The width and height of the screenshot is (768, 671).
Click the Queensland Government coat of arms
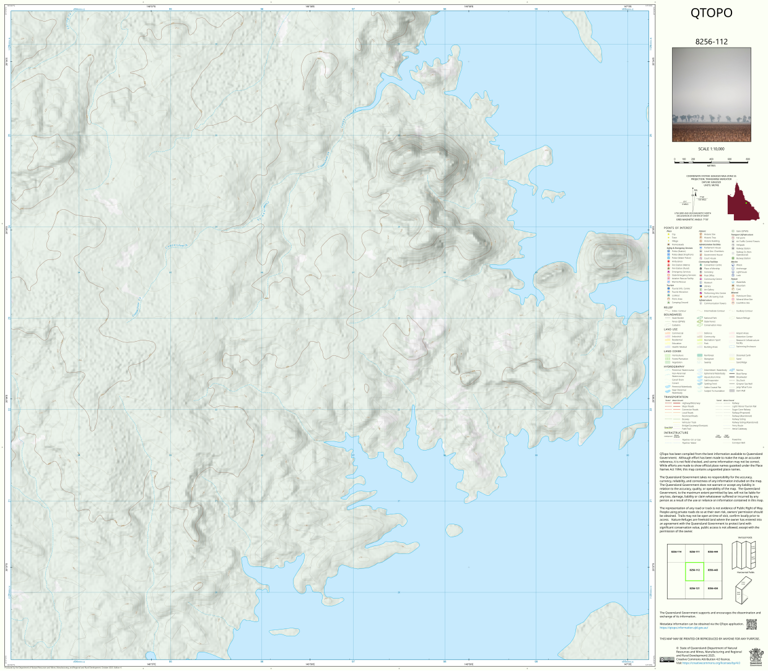(756, 656)
